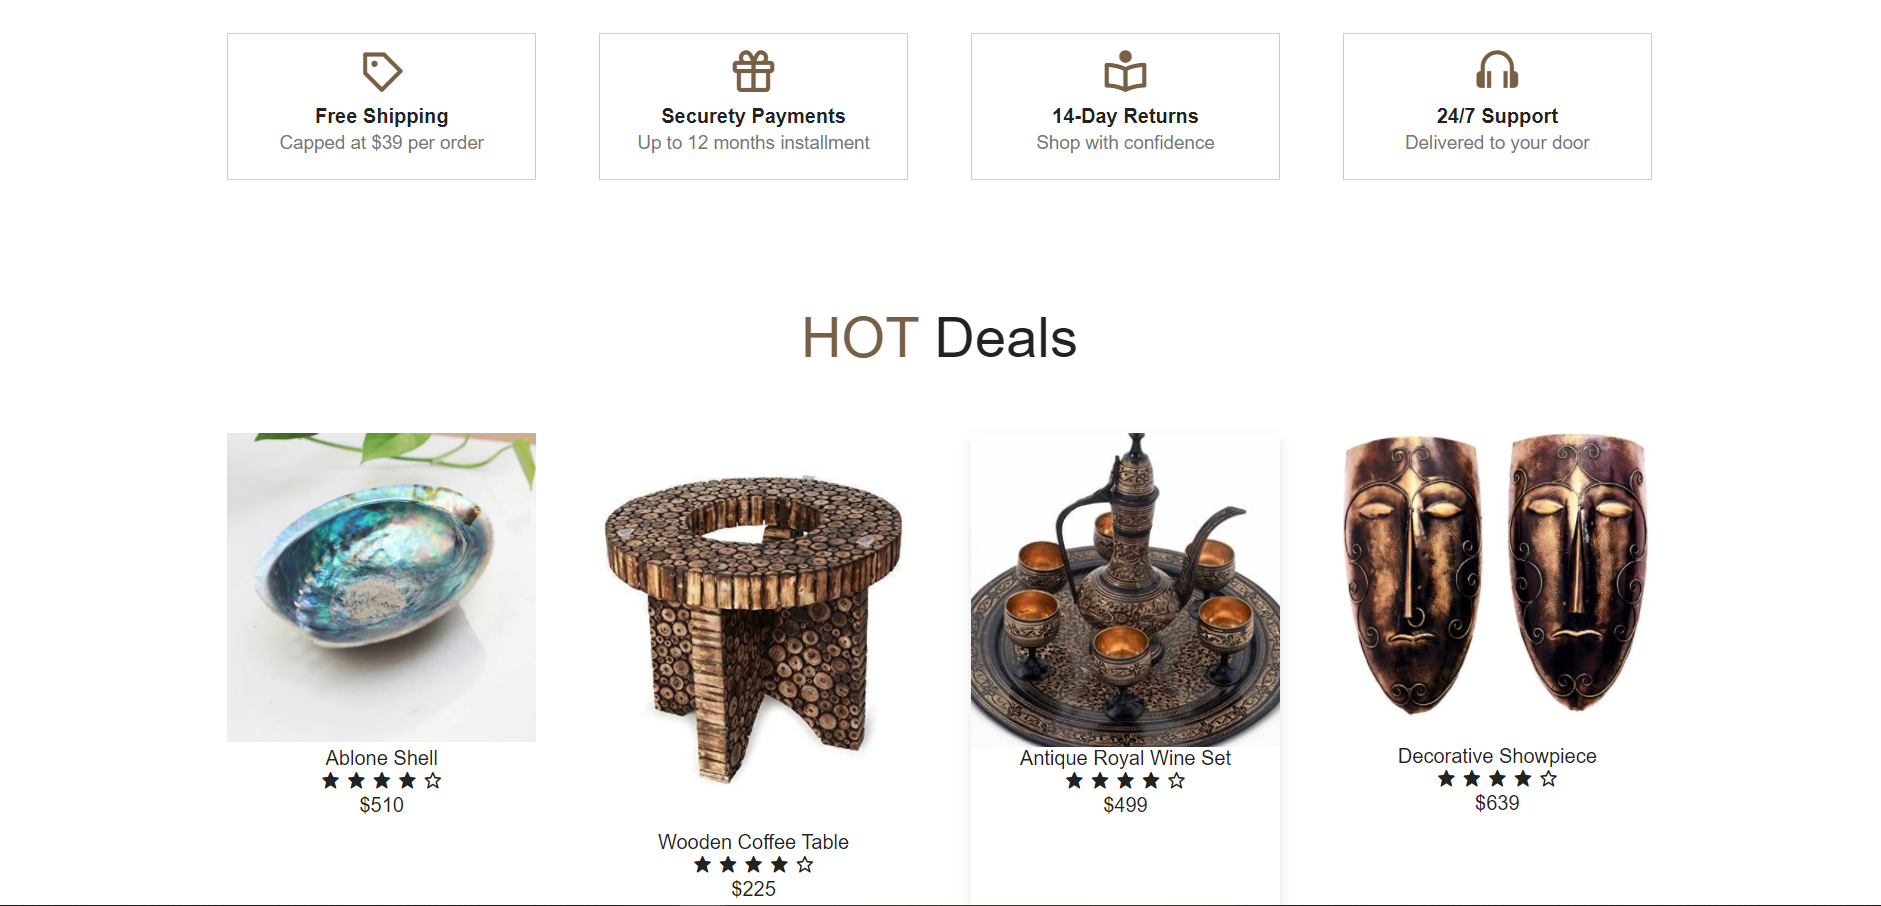
Task: Select the Free Shipping heading text
Action: (x=381, y=116)
